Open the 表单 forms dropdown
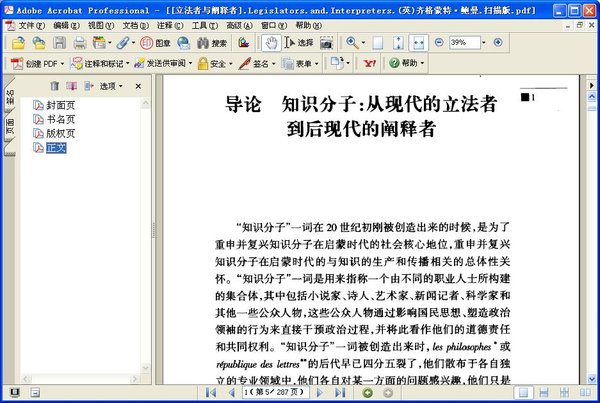Screen dimensions: 600x403 point(300,64)
